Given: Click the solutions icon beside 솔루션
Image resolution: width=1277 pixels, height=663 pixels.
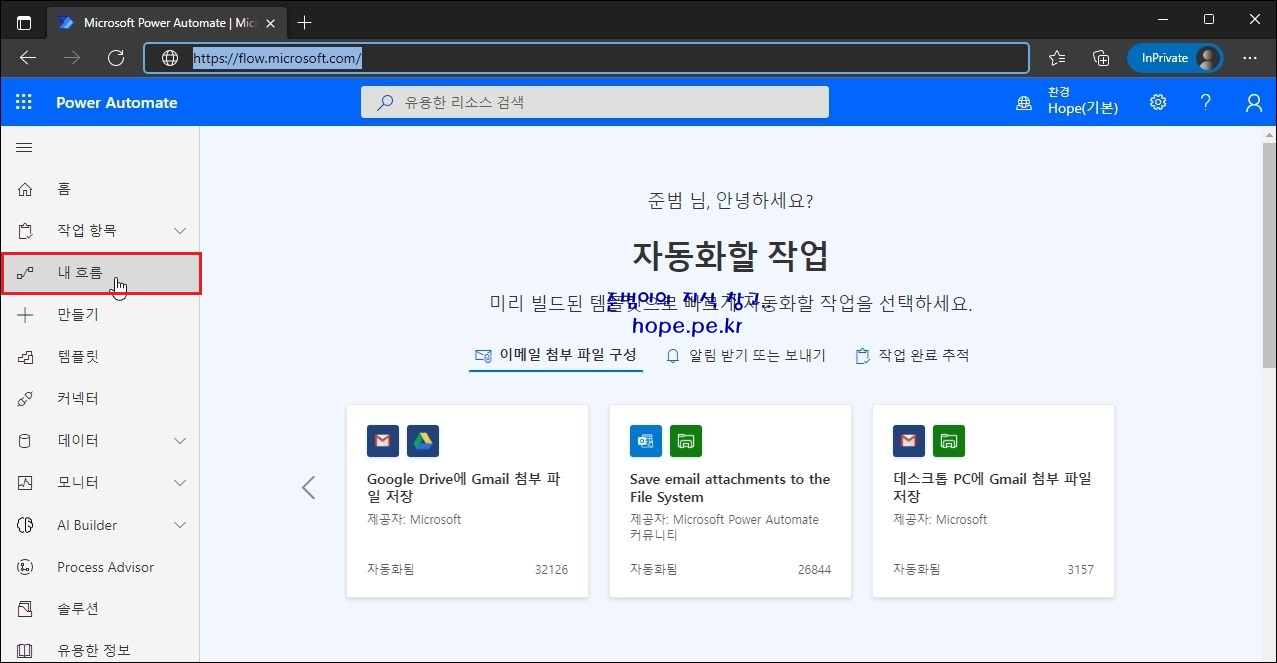Looking at the screenshot, I should coord(25,609).
